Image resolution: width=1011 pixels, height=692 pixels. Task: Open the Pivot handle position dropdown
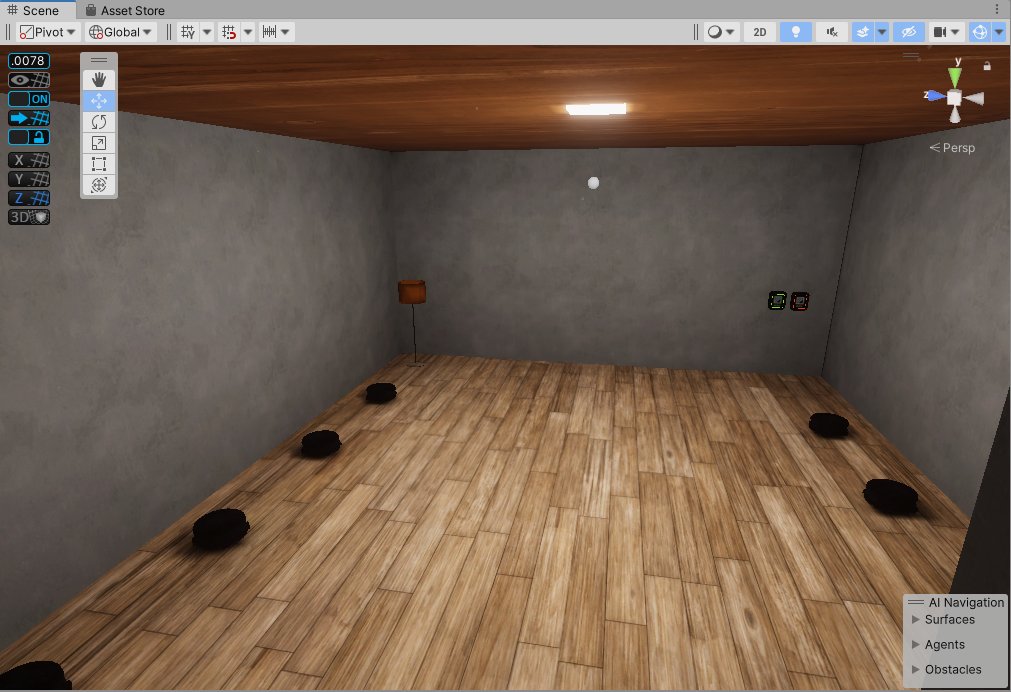(47, 32)
